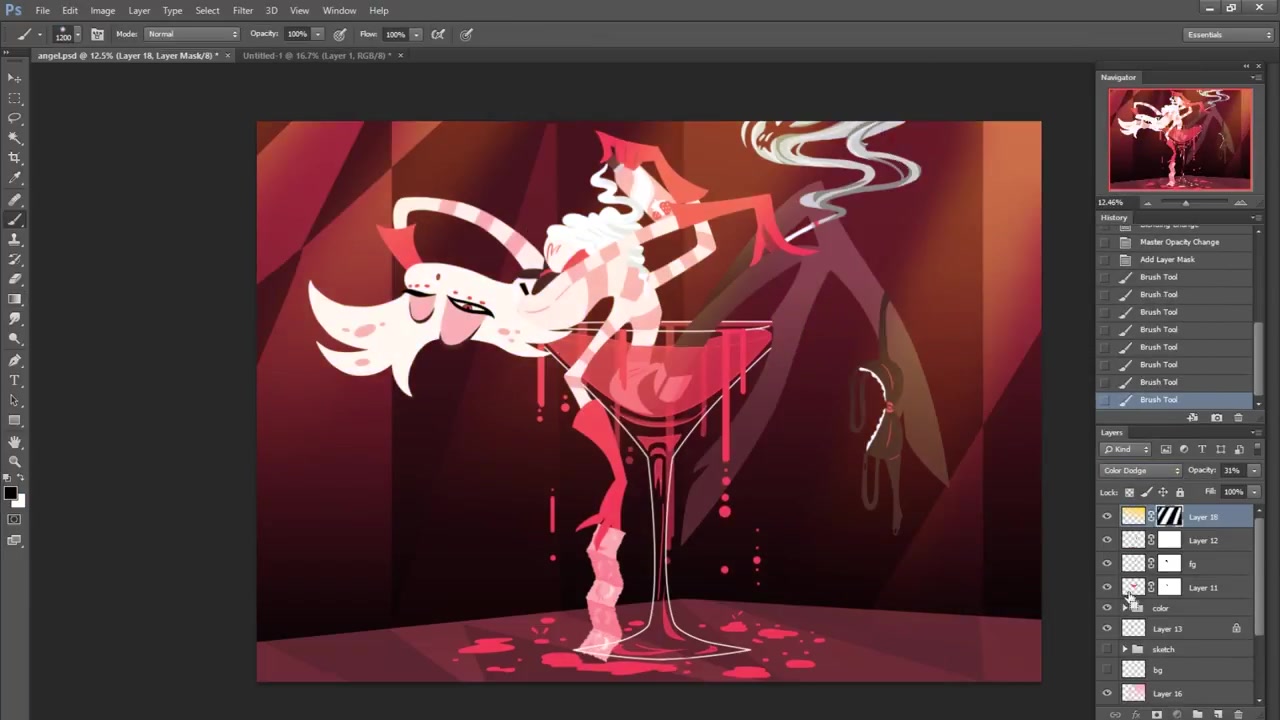
Task: Select the Path Selection tool
Action: pos(14,400)
